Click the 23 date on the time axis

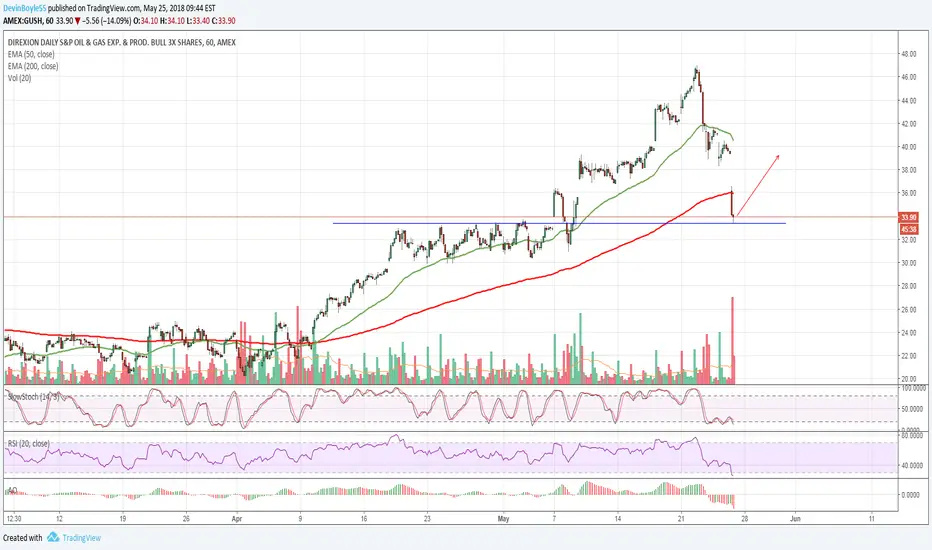[427, 518]
